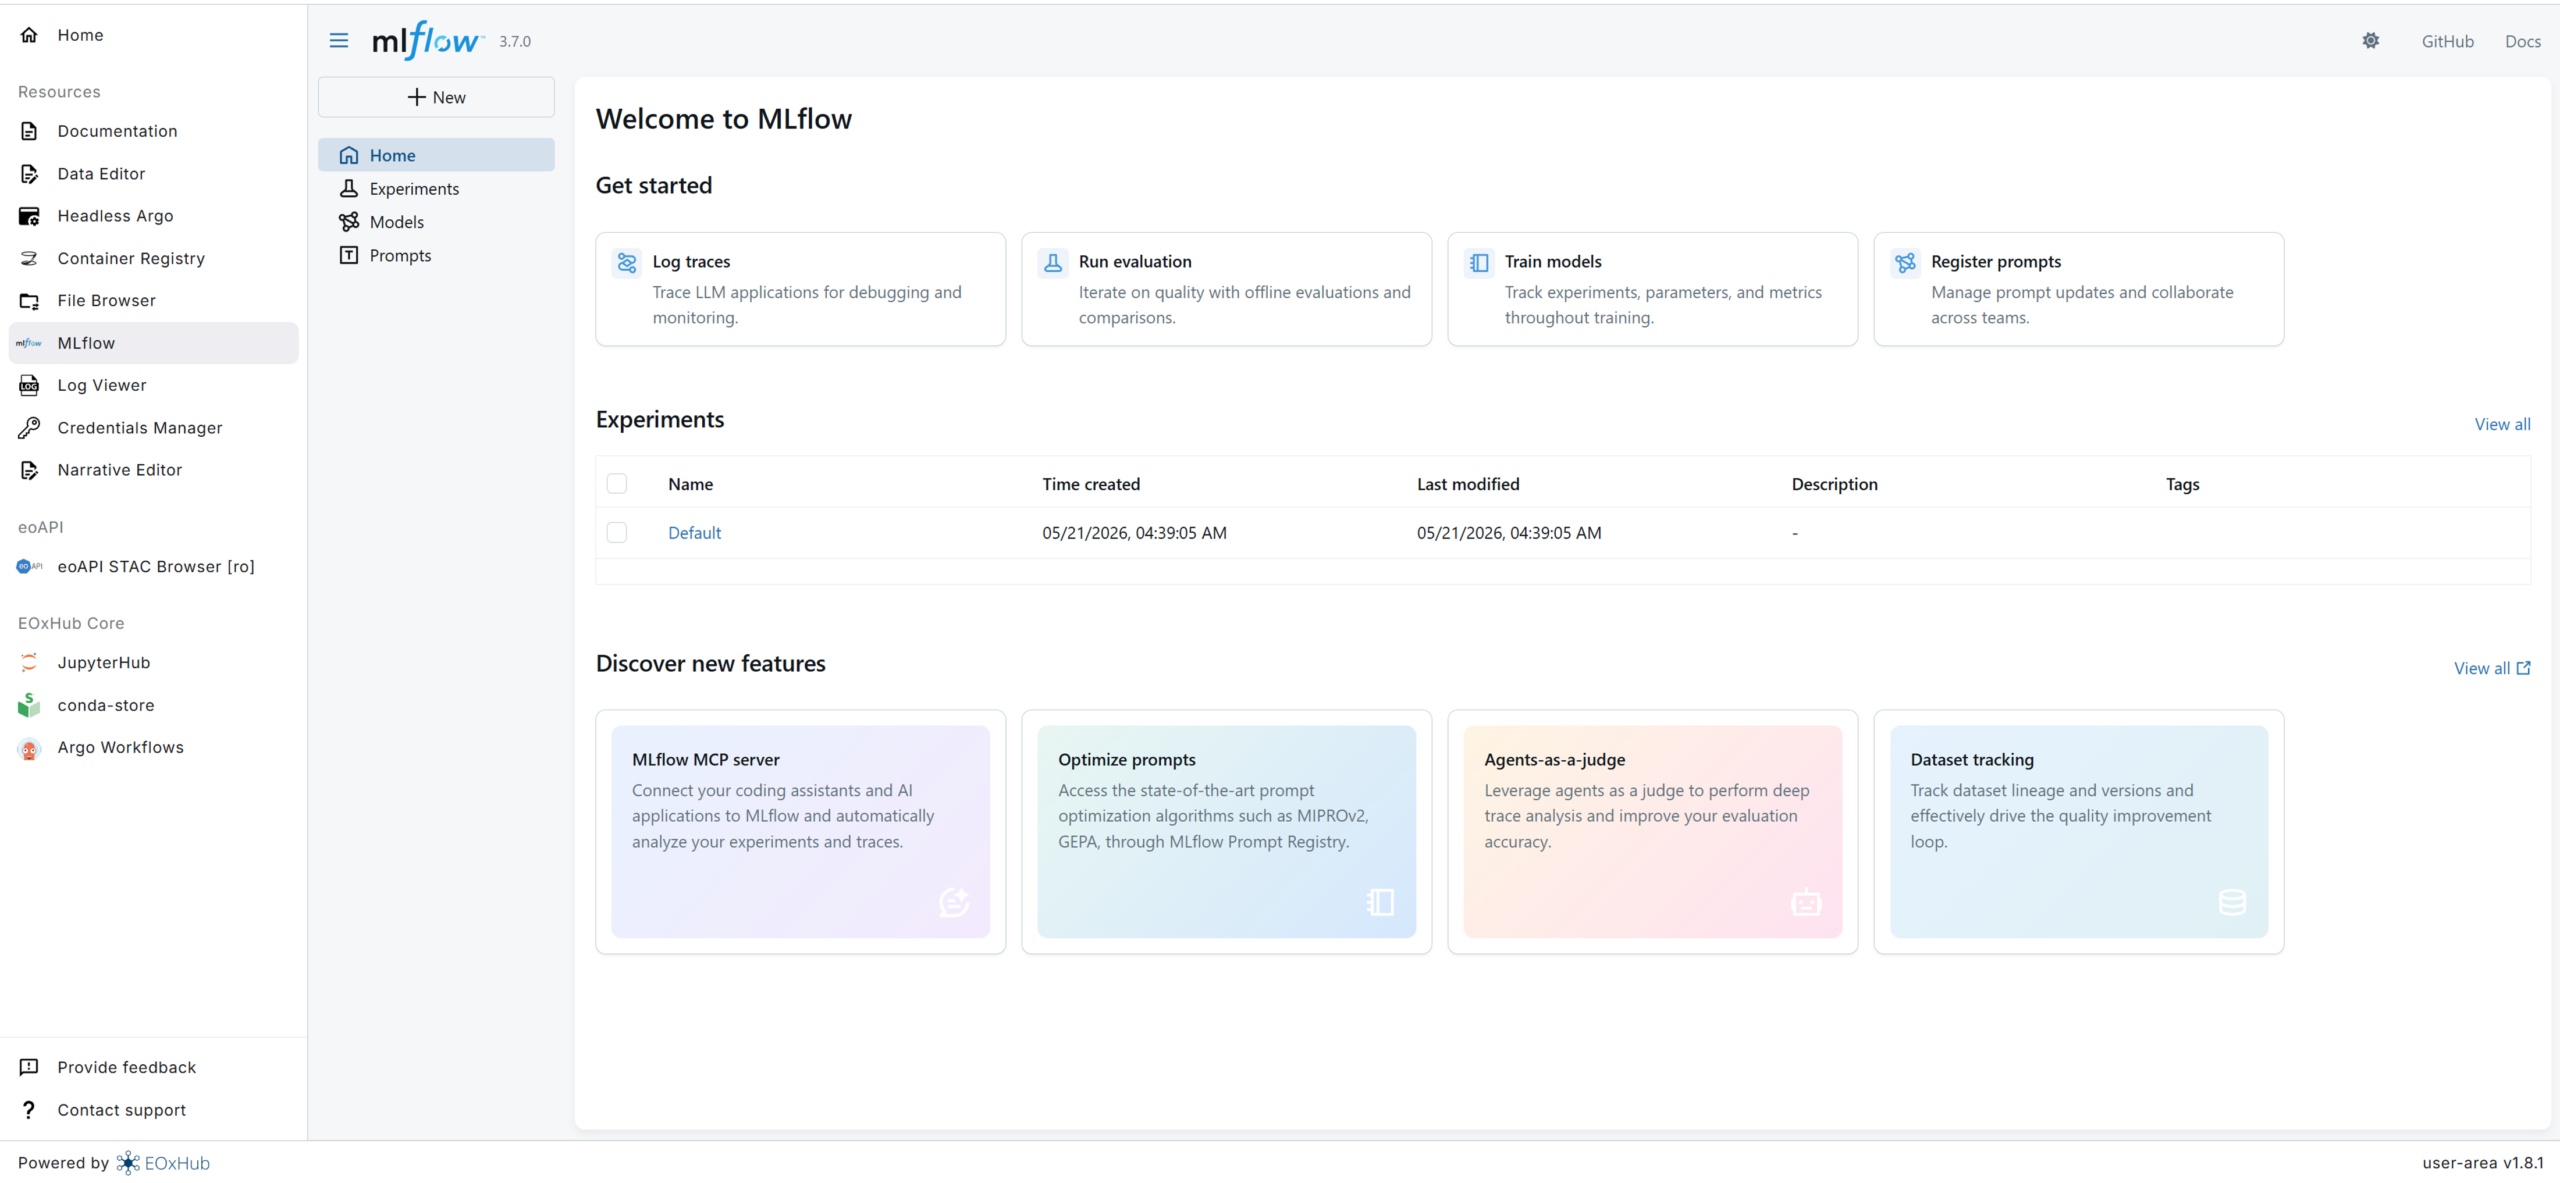The width and height of the screenshot is (2560, 1183).
Task: Open the Optimize prompts feature card
Action: (1226, 832)
